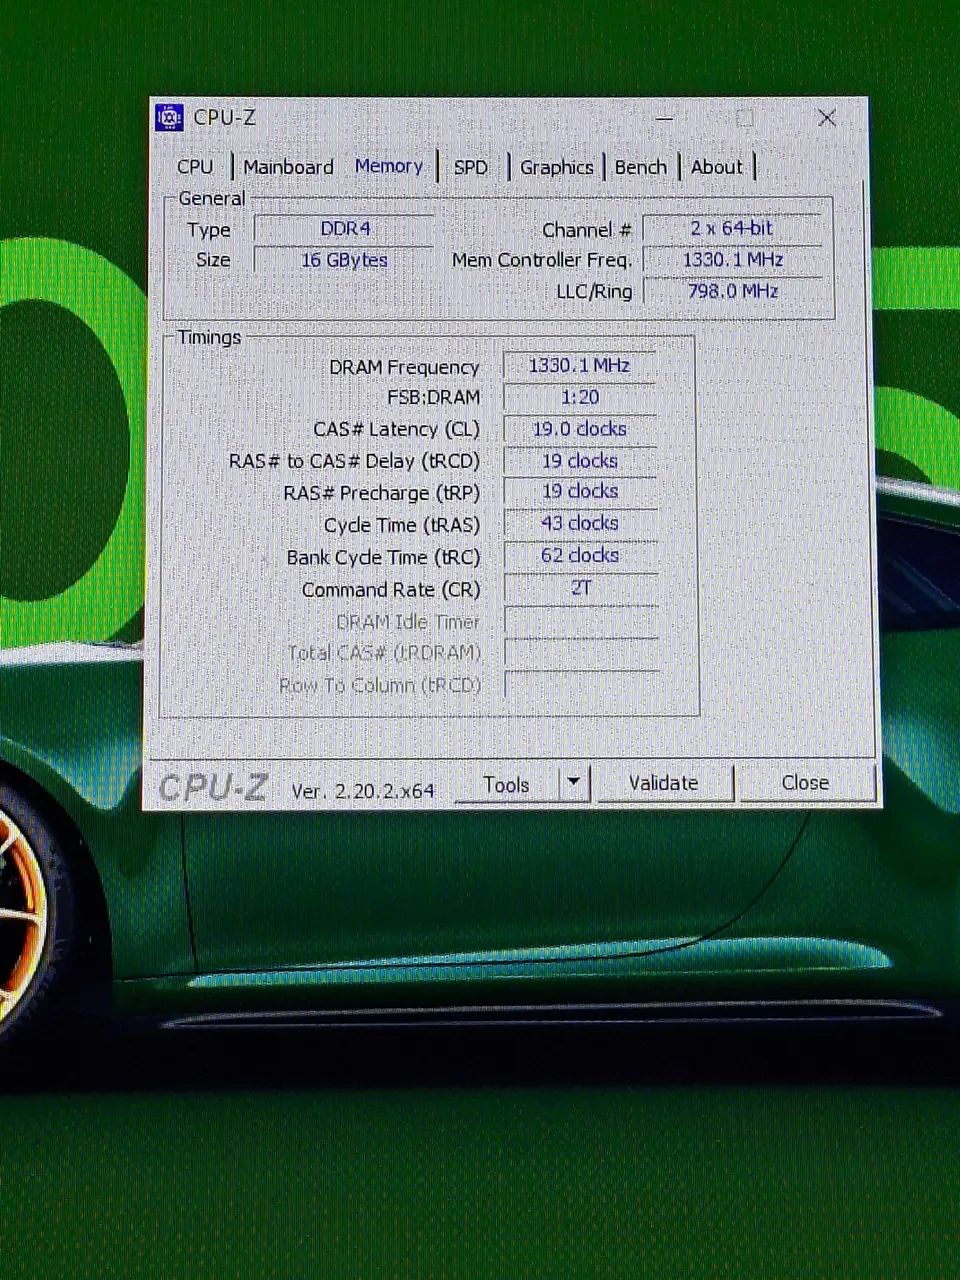Click the FSB:DRAM value 1:20
960x1280 pixels.
580,398
